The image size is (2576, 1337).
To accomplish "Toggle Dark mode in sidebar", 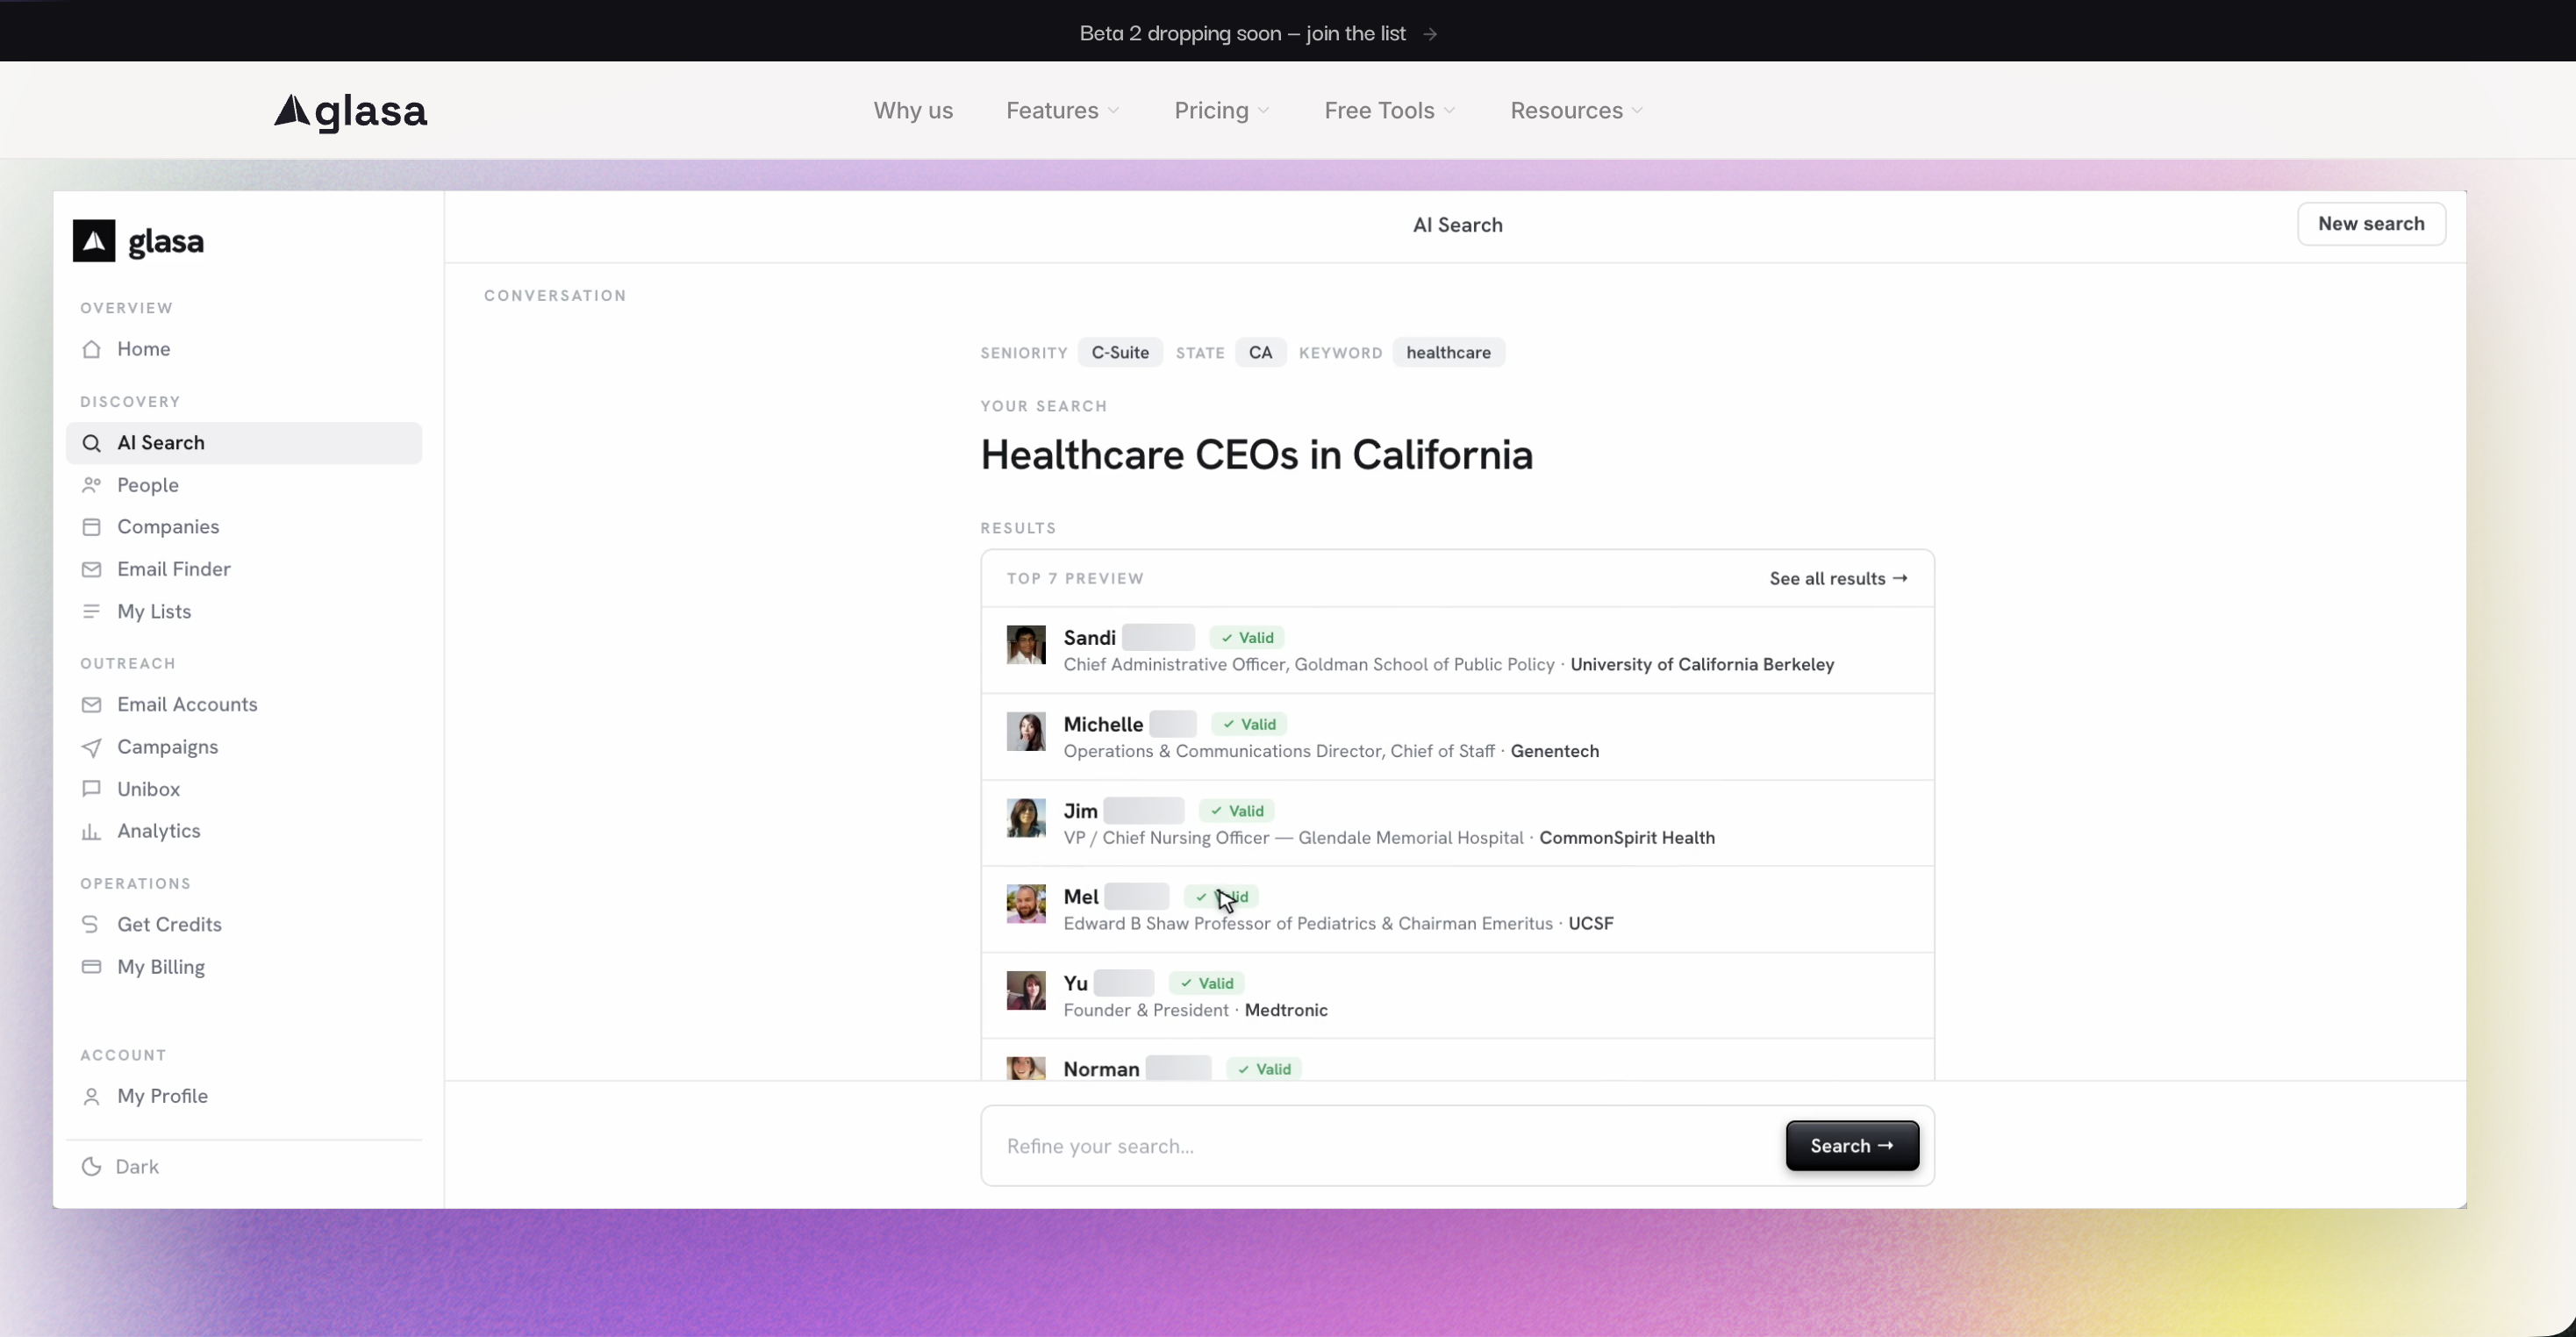I will click(120, 1167).
